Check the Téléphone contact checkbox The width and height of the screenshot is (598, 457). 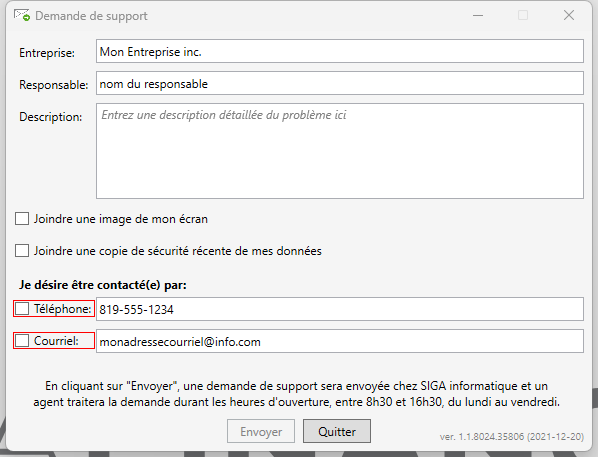point(22,309)
